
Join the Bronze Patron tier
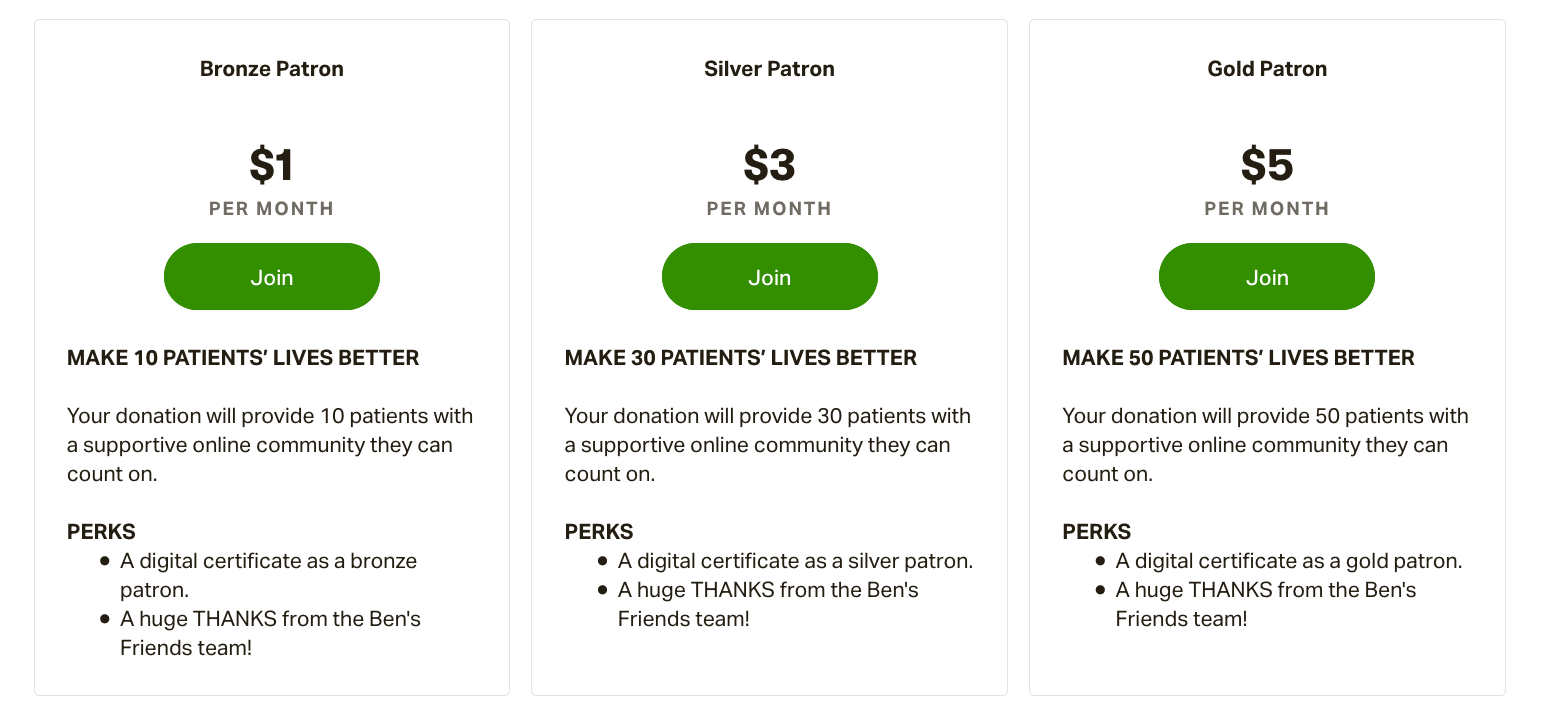click(271, 277)
